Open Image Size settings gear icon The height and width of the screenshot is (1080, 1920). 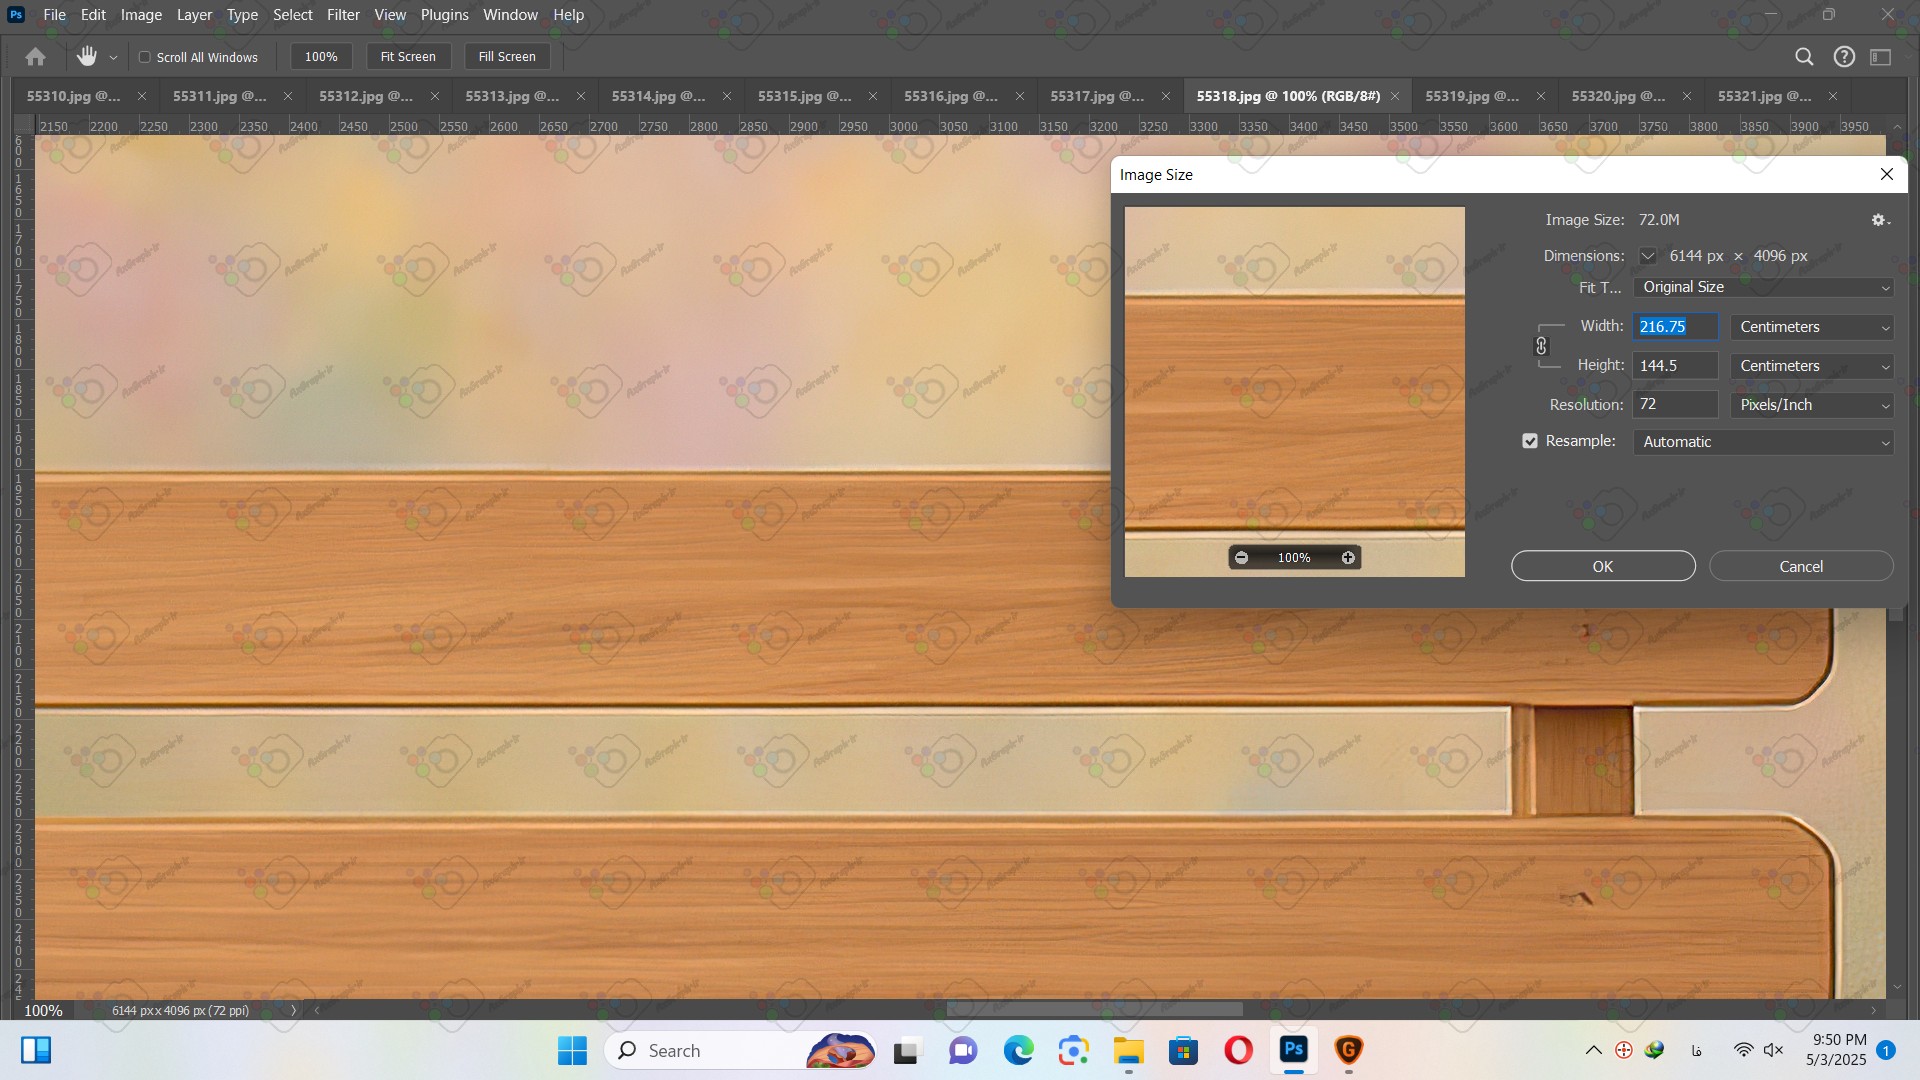[1880, 220]
